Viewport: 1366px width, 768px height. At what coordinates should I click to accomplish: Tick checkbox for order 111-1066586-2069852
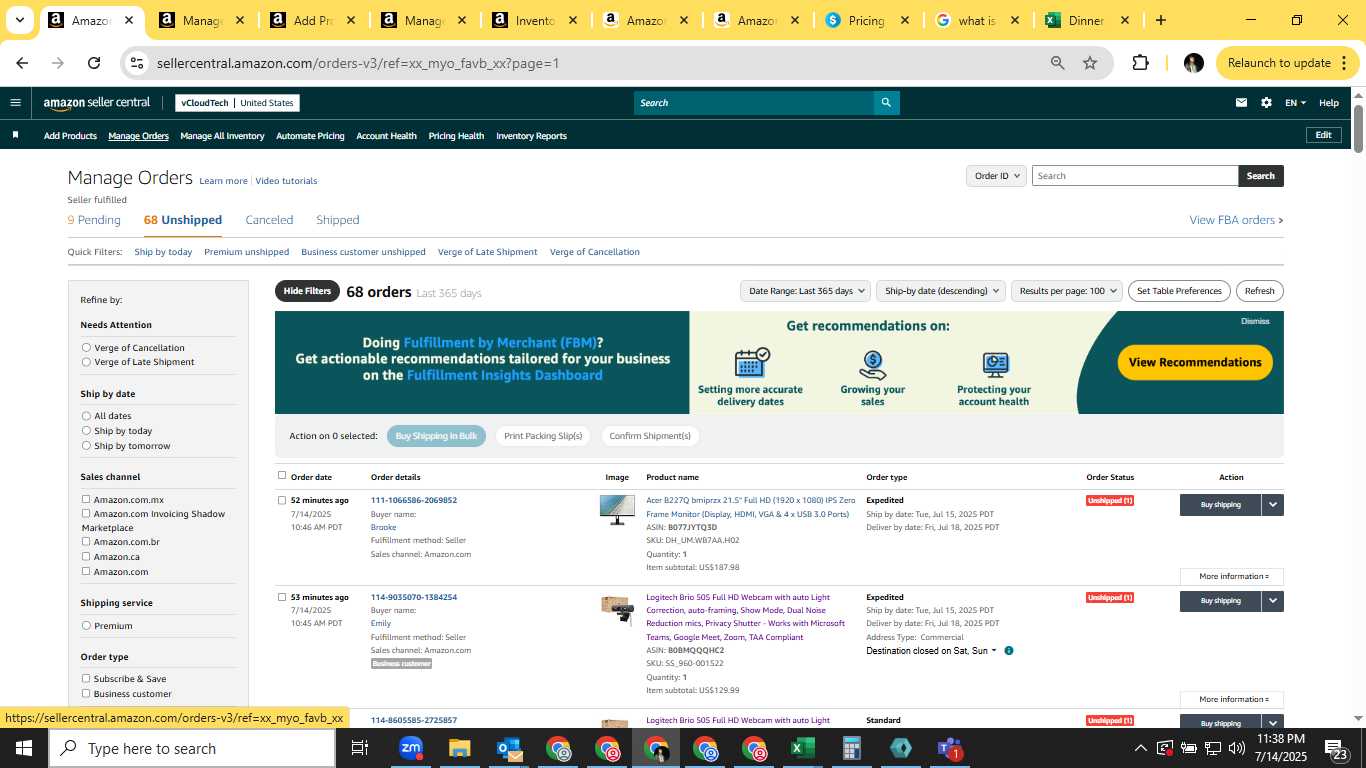click(x=282, y=500)
